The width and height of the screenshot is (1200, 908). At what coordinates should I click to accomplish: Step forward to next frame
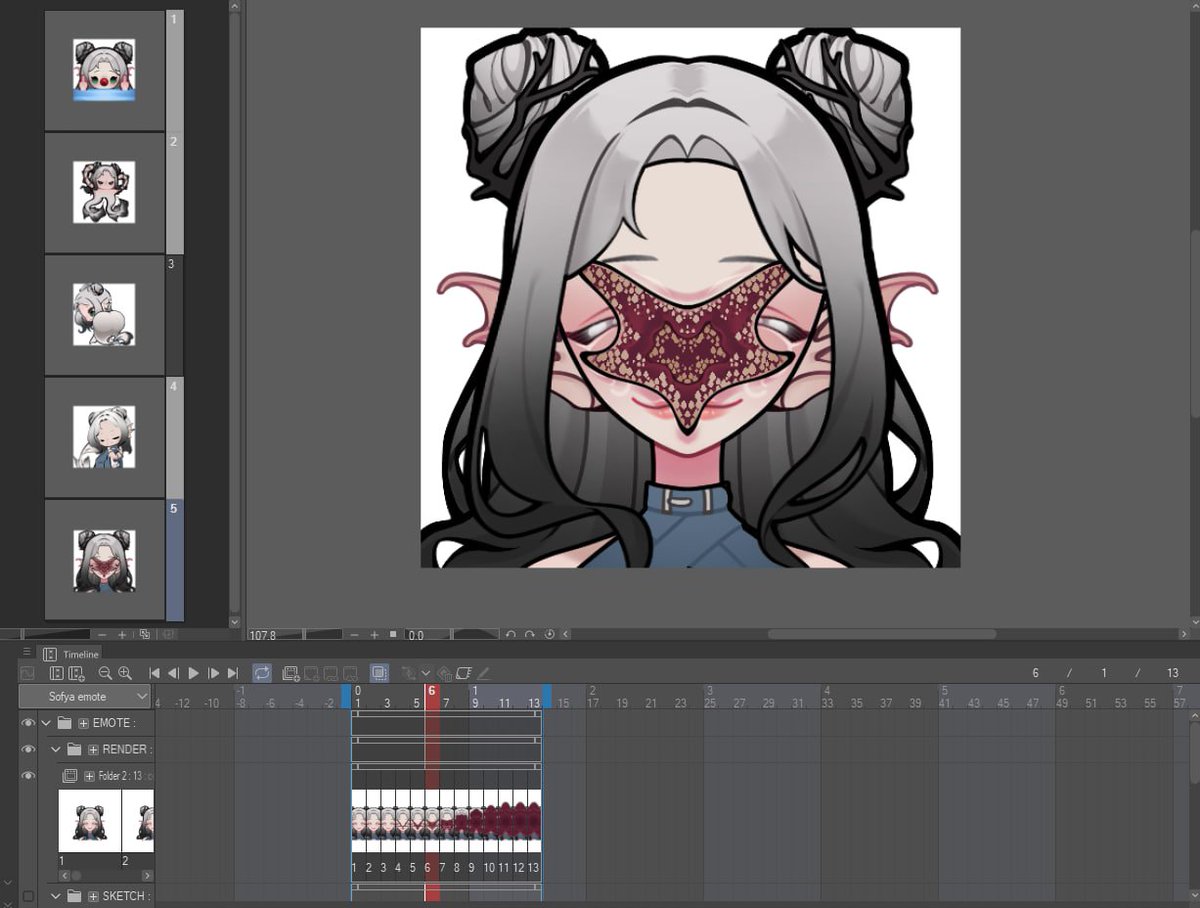tap(213, 673)
